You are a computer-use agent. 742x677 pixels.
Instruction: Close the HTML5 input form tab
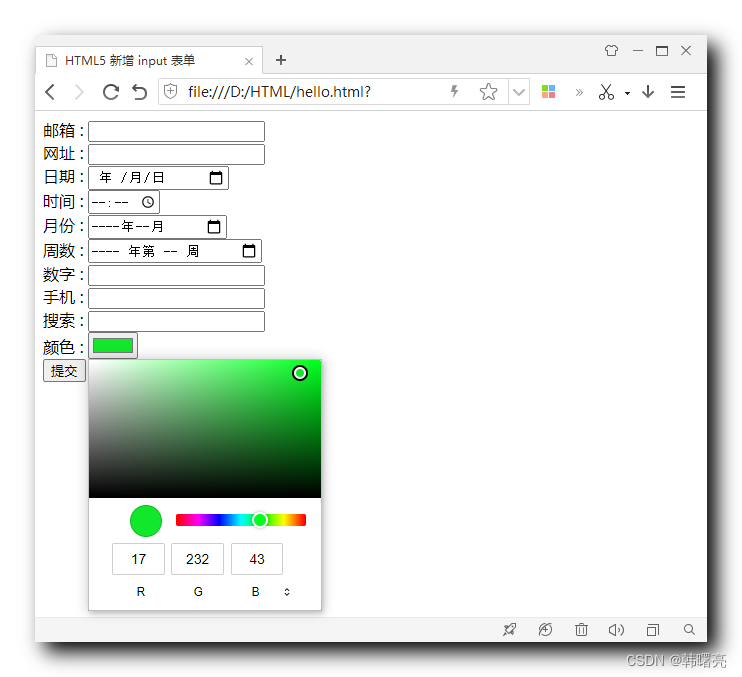(249, 62)
